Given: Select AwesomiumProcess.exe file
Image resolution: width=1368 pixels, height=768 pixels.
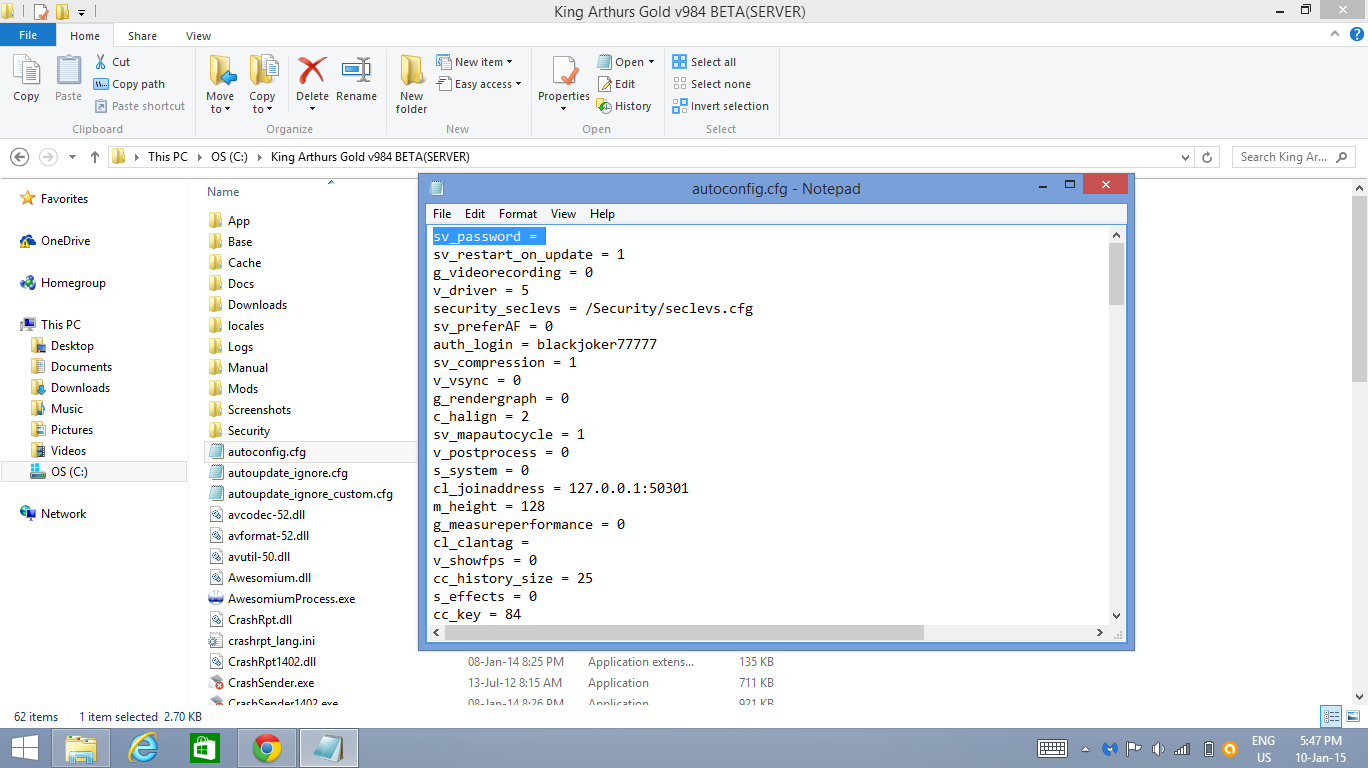Looking at the screenshot, I should tap(291, 599).
